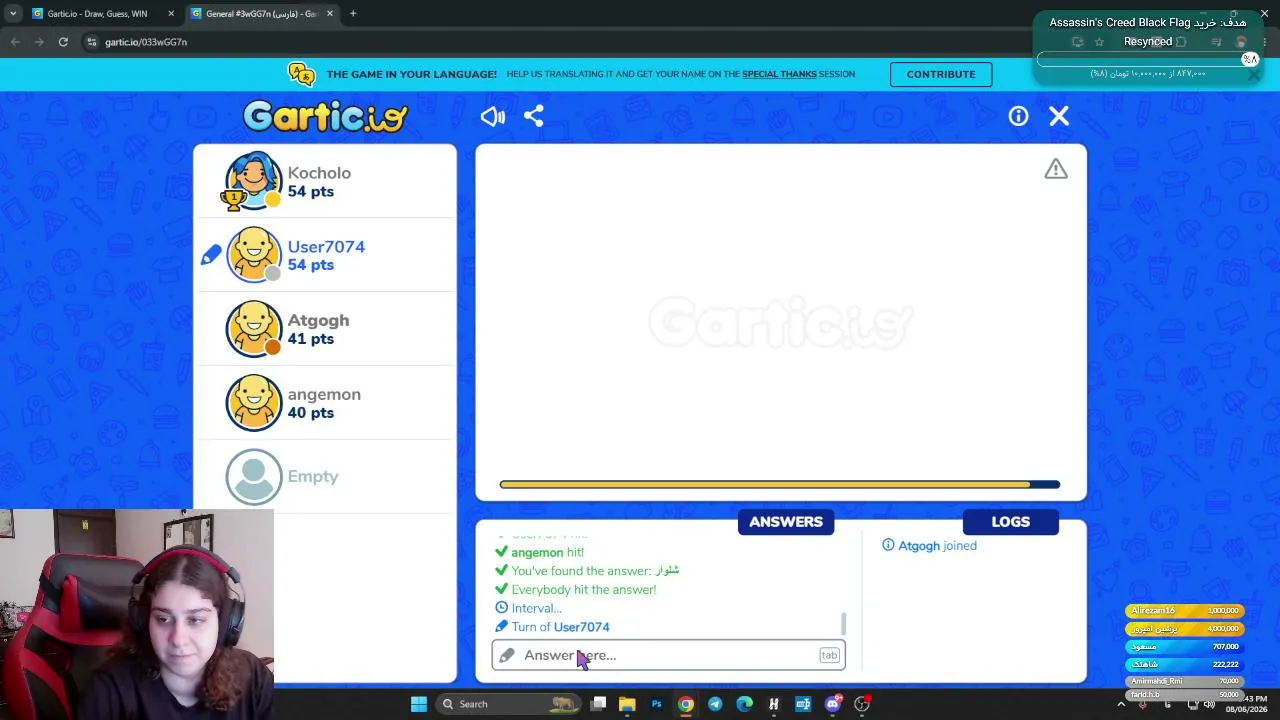Switch to General #3wGG7n browser tab

pos(262,14)
